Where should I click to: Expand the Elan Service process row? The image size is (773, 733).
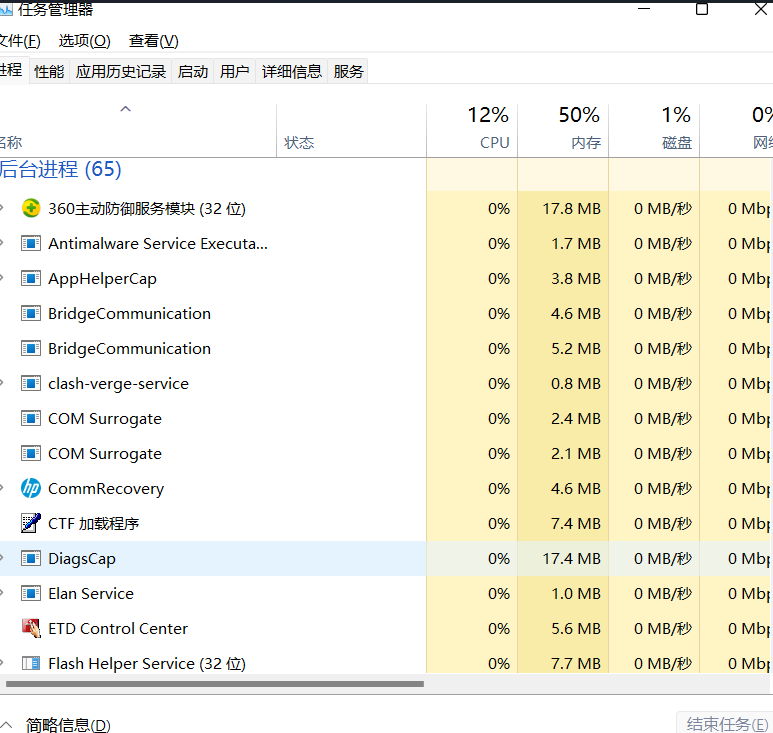tap(2, 593)
